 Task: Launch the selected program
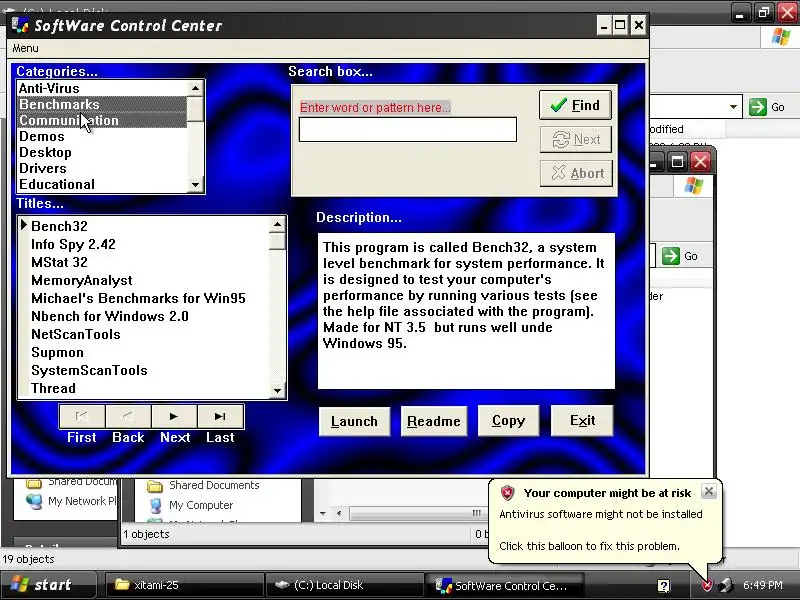[x=354, y=421]
